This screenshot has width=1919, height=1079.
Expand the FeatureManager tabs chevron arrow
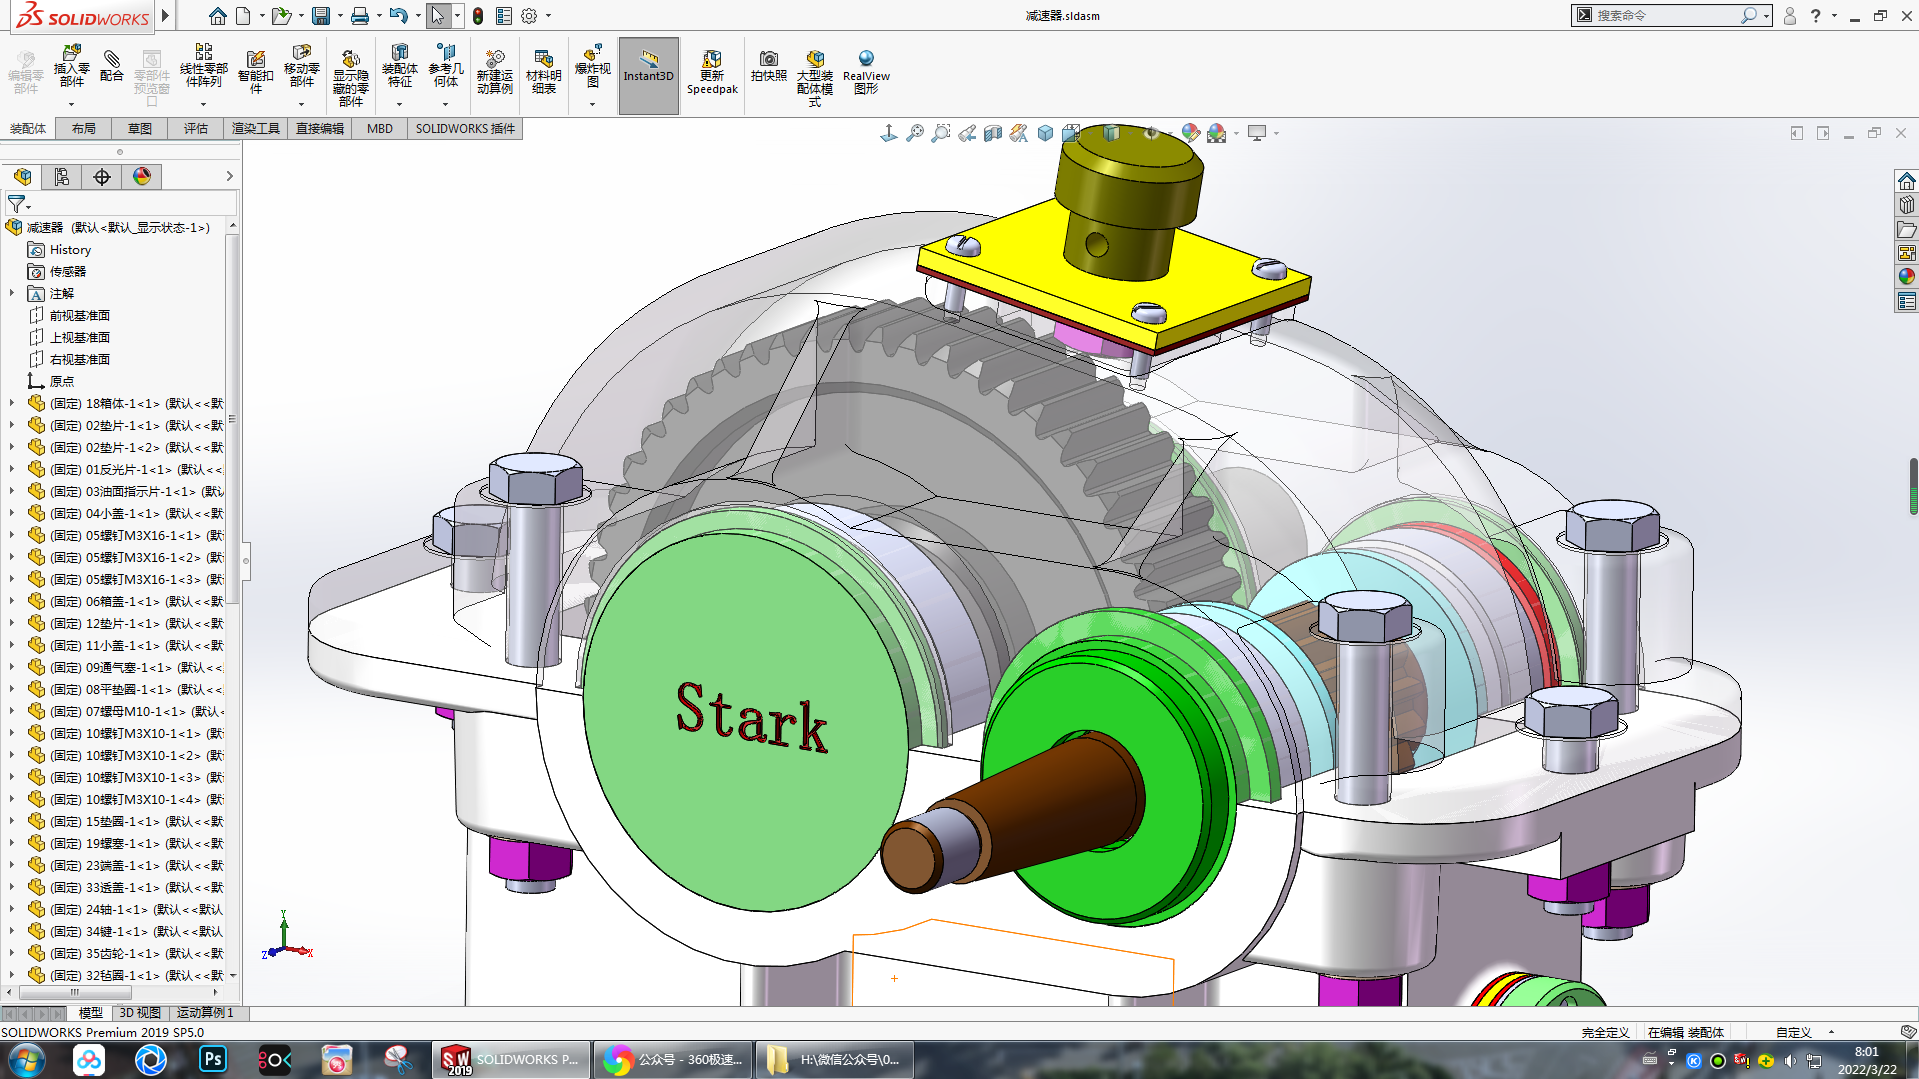tap(229, 176)
